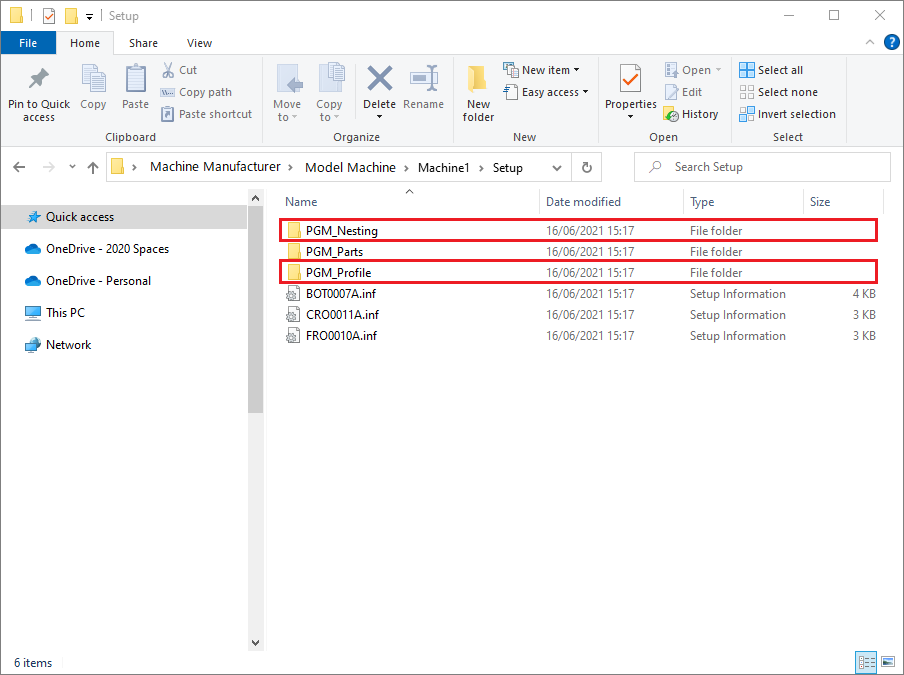
Task: Create a New folder
Action: click(x=478, y=93)
